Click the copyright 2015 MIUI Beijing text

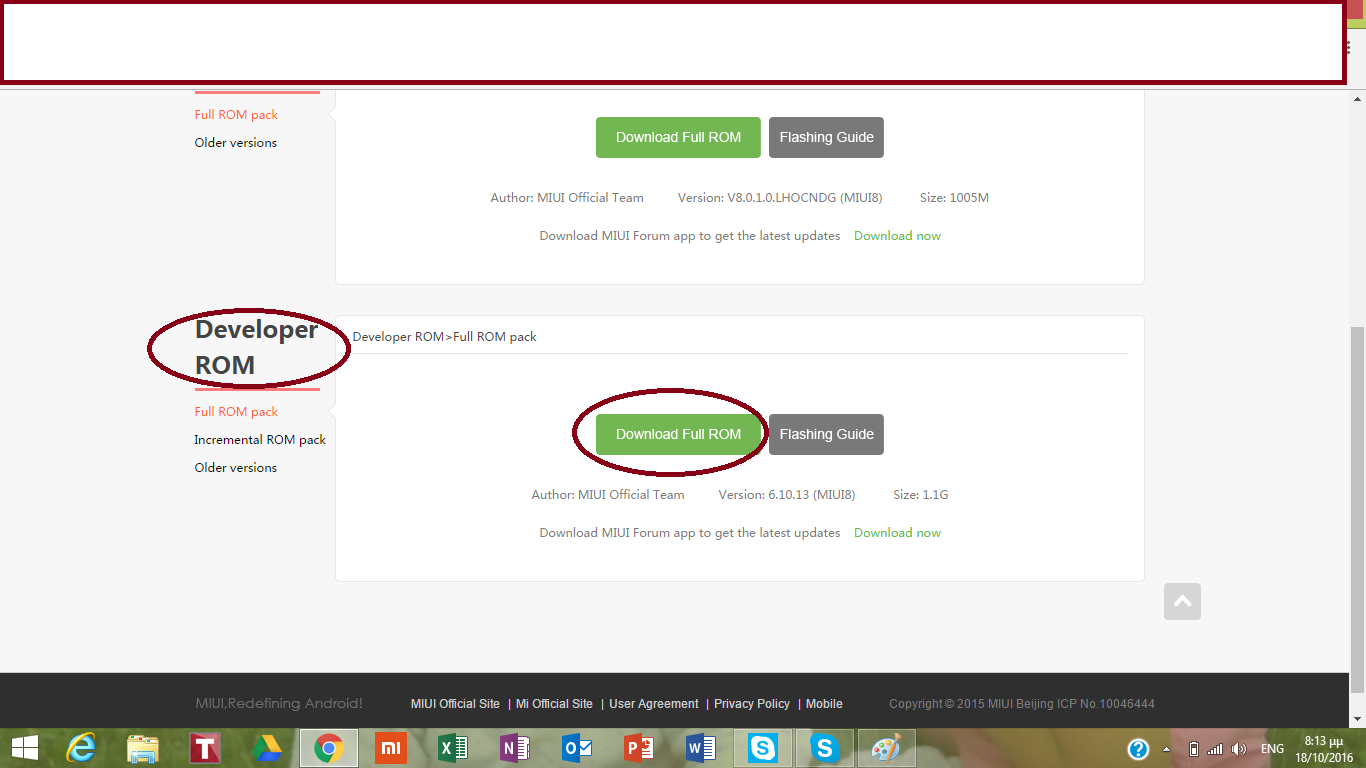coord(1022,704)
